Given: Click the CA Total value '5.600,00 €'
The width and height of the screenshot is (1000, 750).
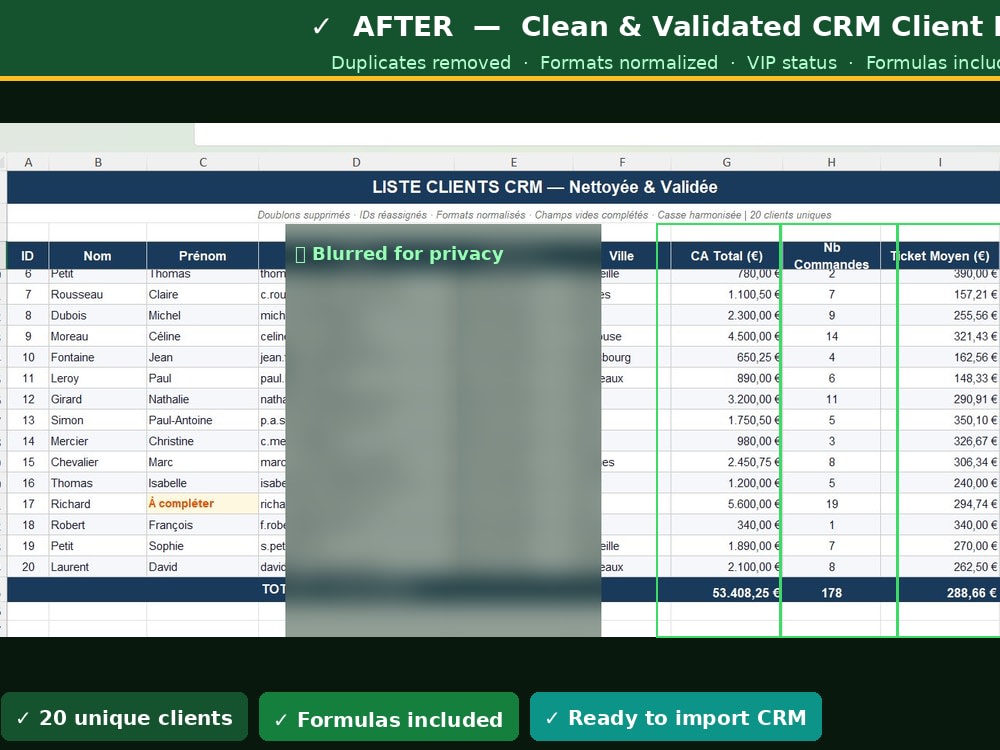Looking at the screenshot, I should click(x=726, y=504).
